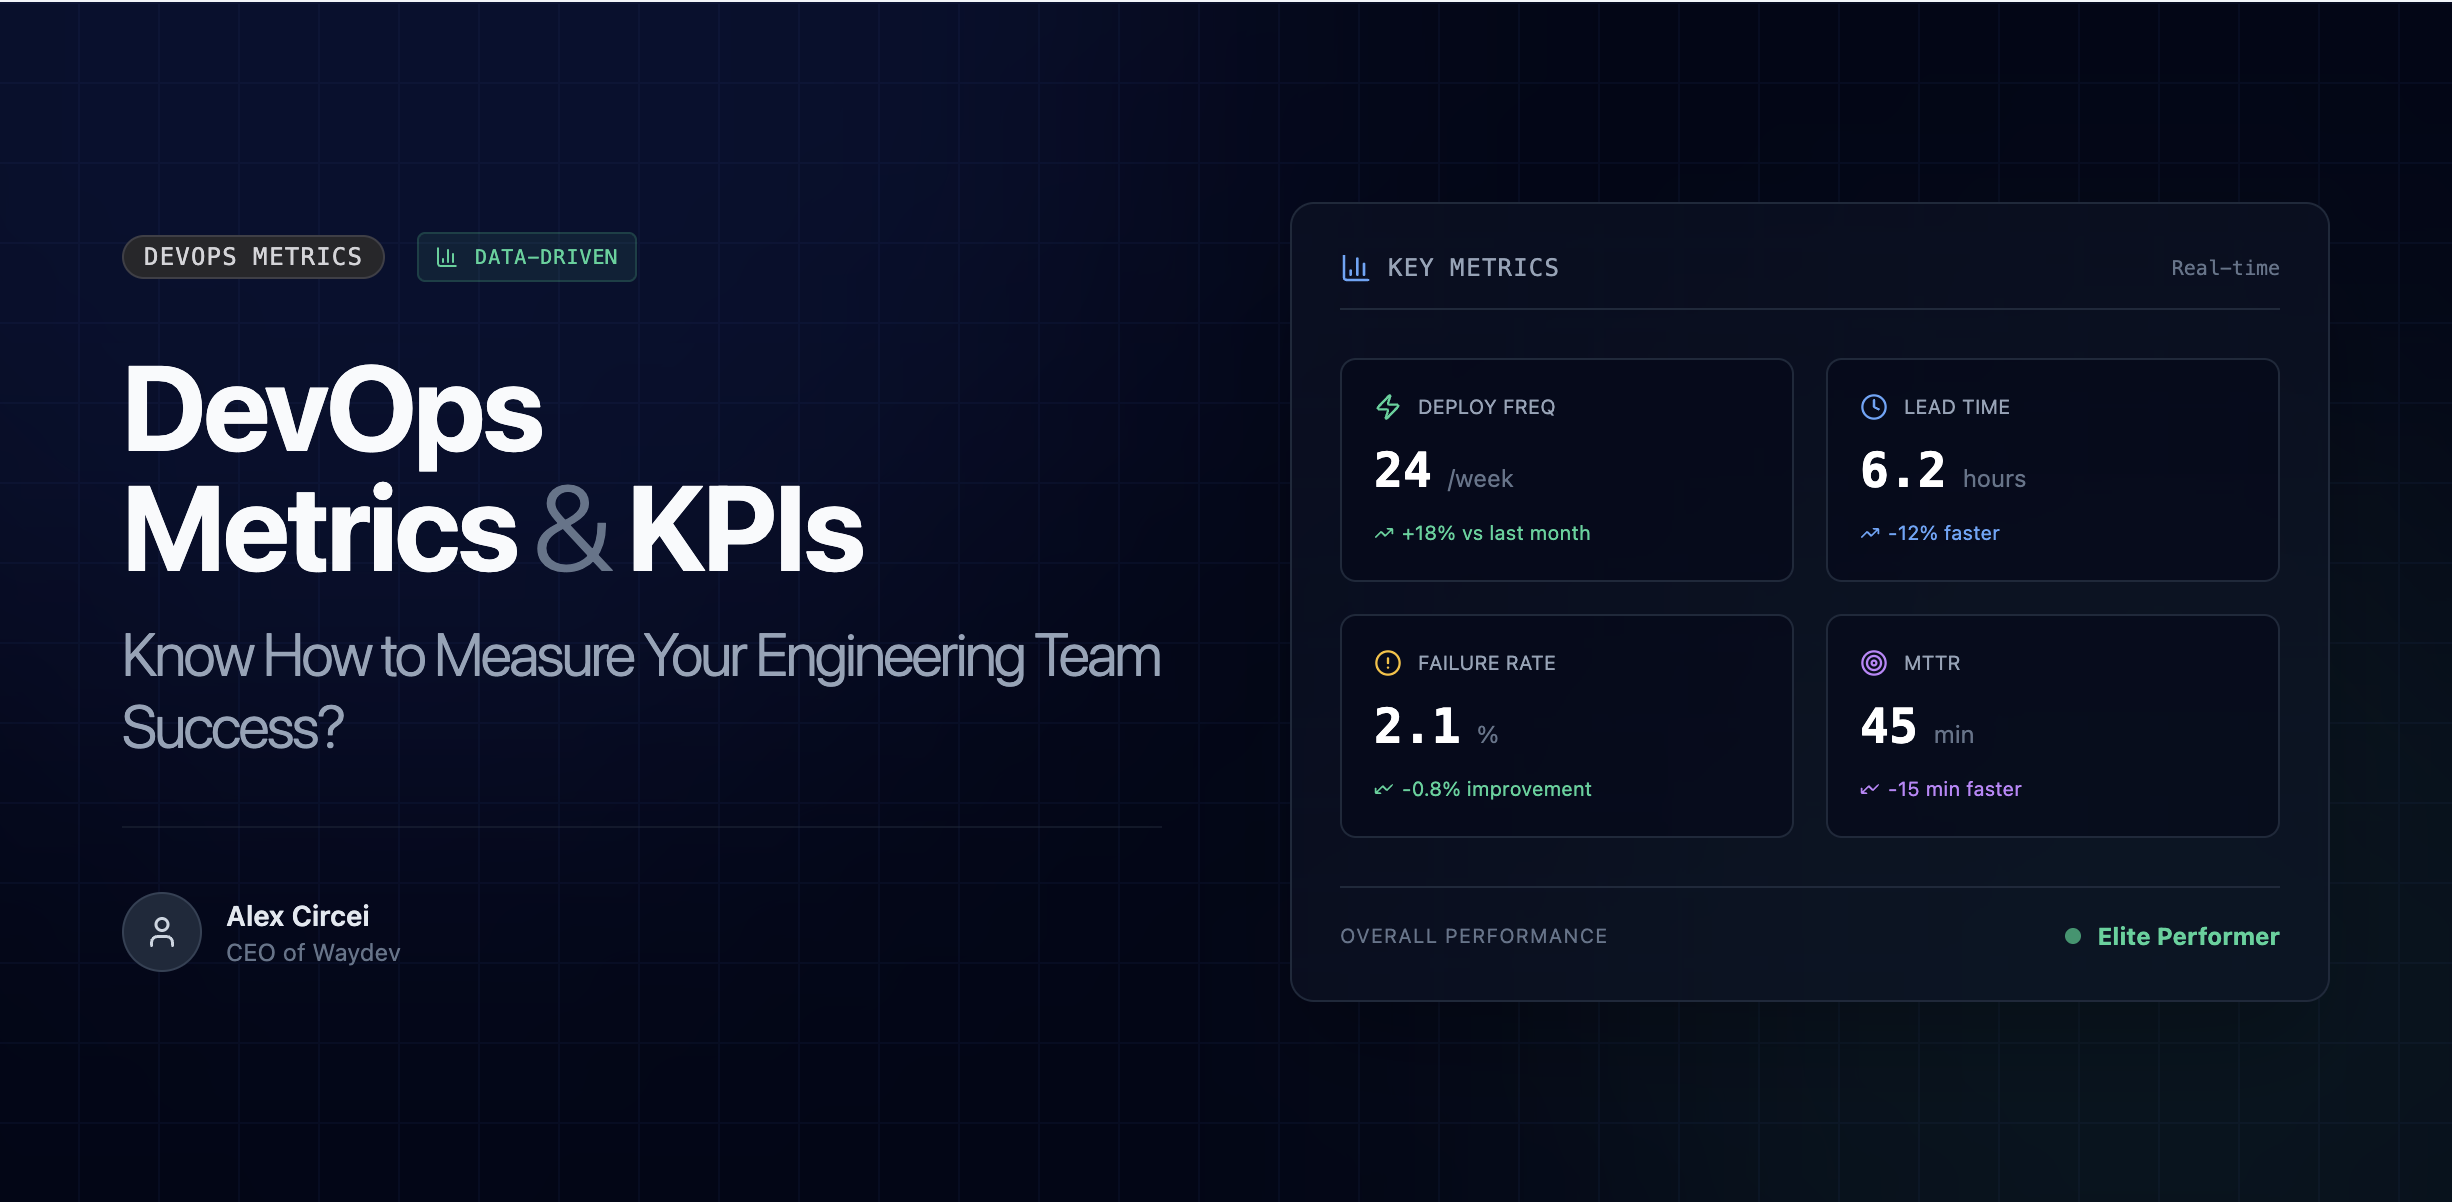Screen dimensions: 2452x1202
Task: Switch to the Overall Performance section
Action: tap(1473, 936)
